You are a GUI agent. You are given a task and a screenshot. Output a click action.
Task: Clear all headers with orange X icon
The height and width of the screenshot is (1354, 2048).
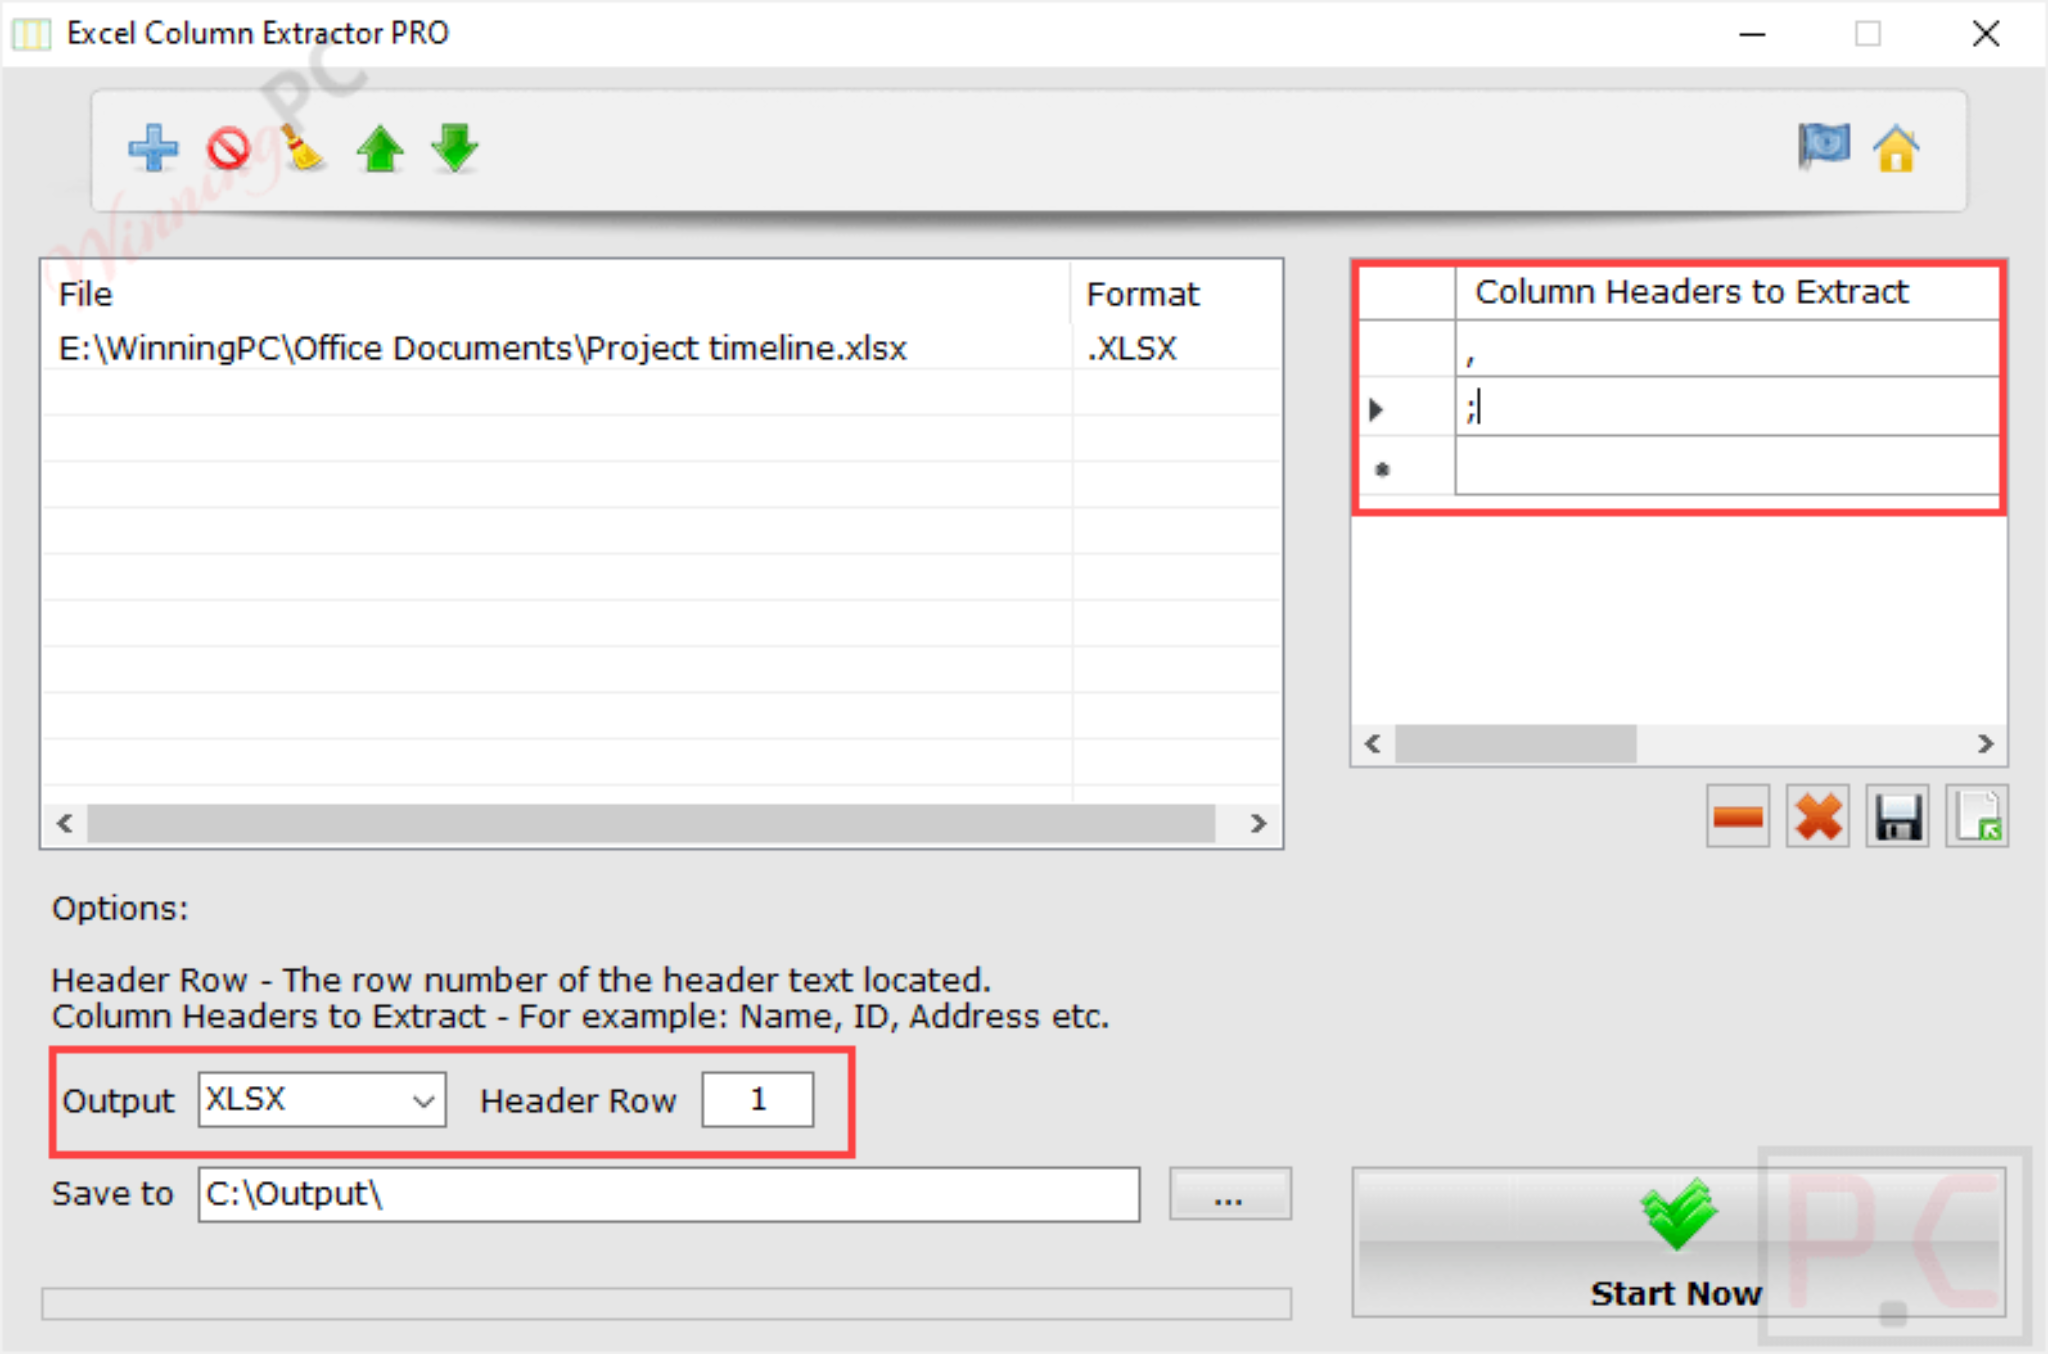point(1817,817)
